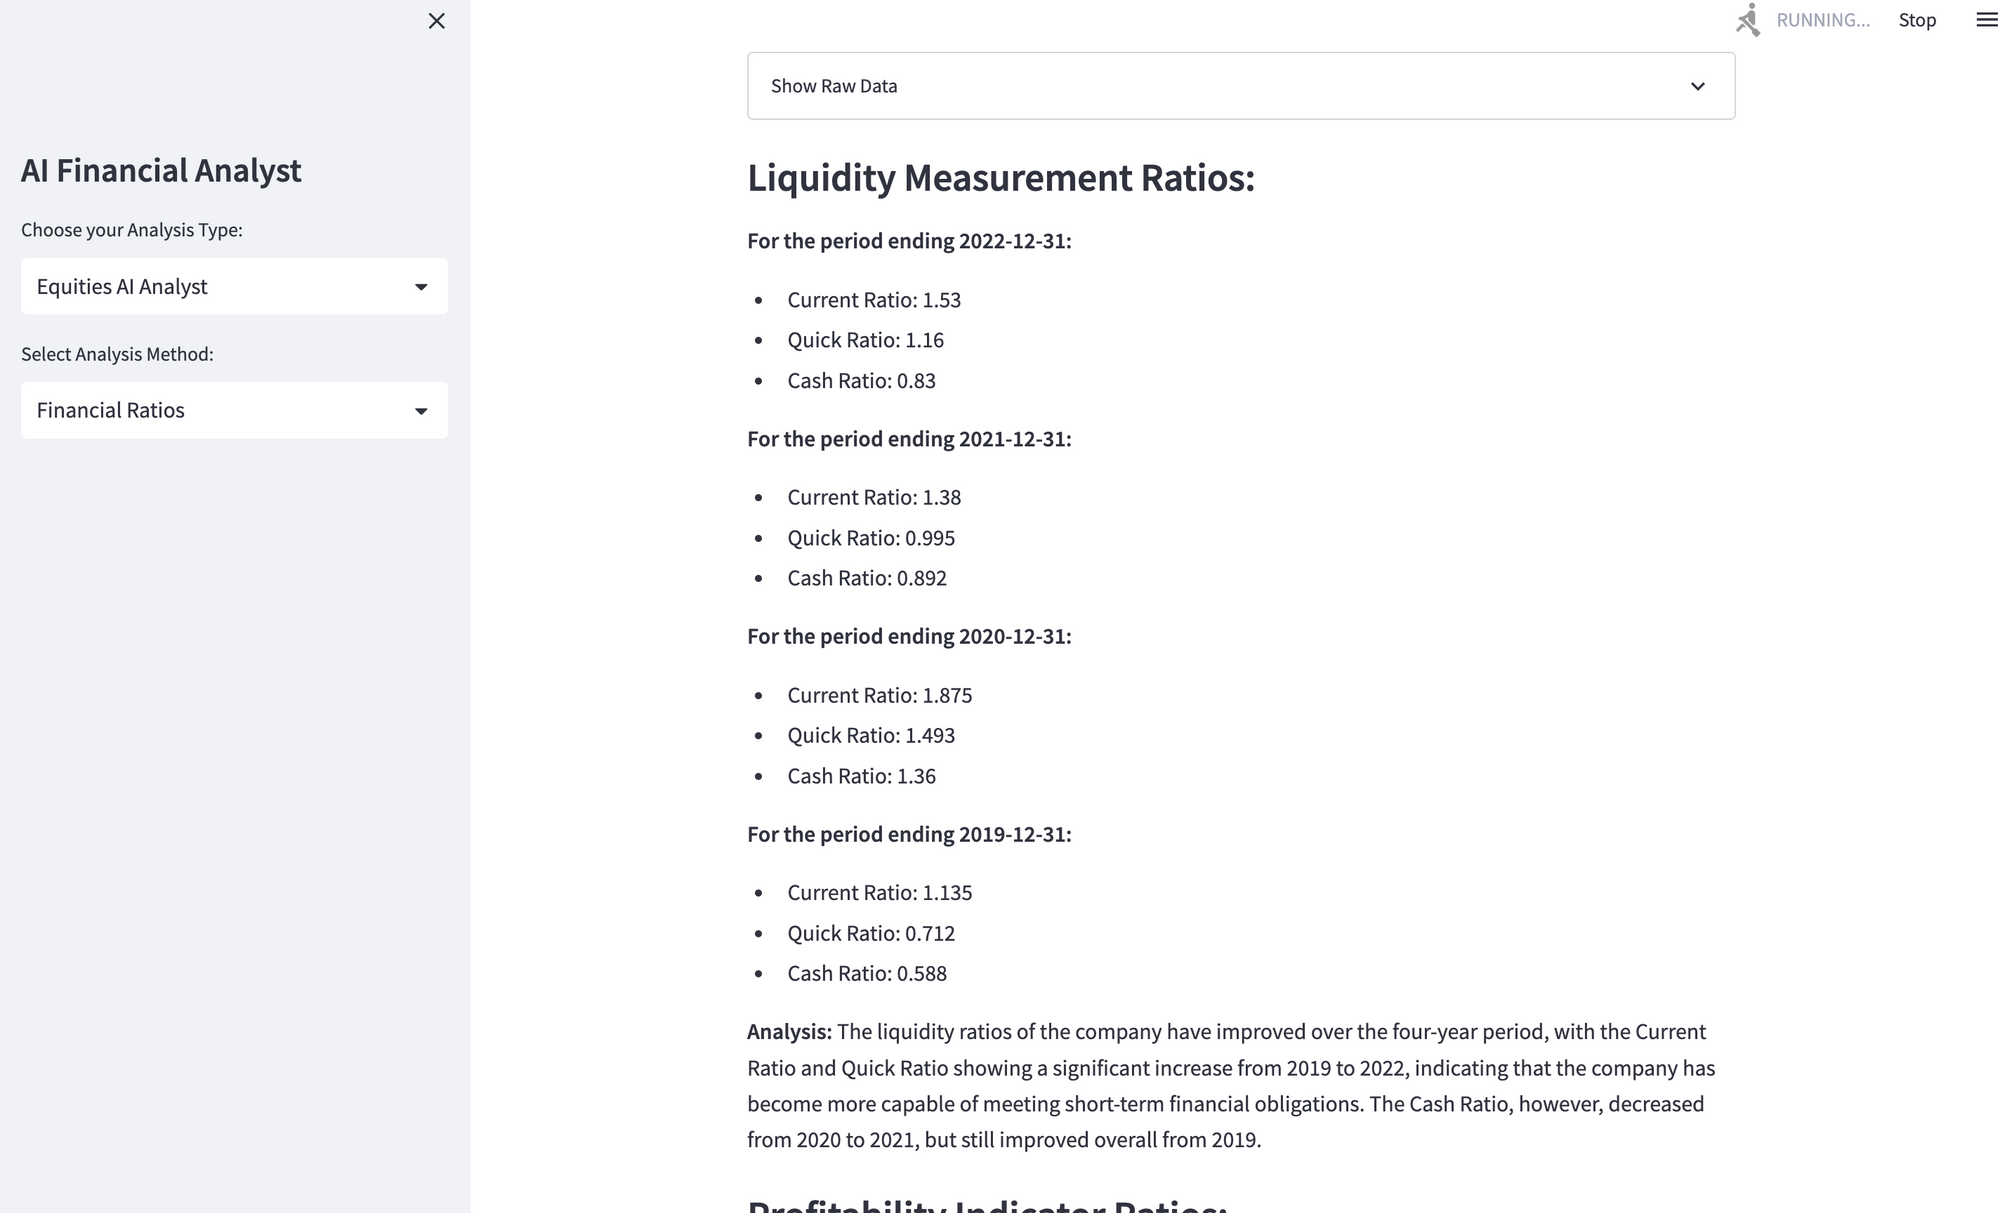Screen dimensions: 2000x1213
Task: Click the arrow beside Financial Ratios
Action: point(421,411)
